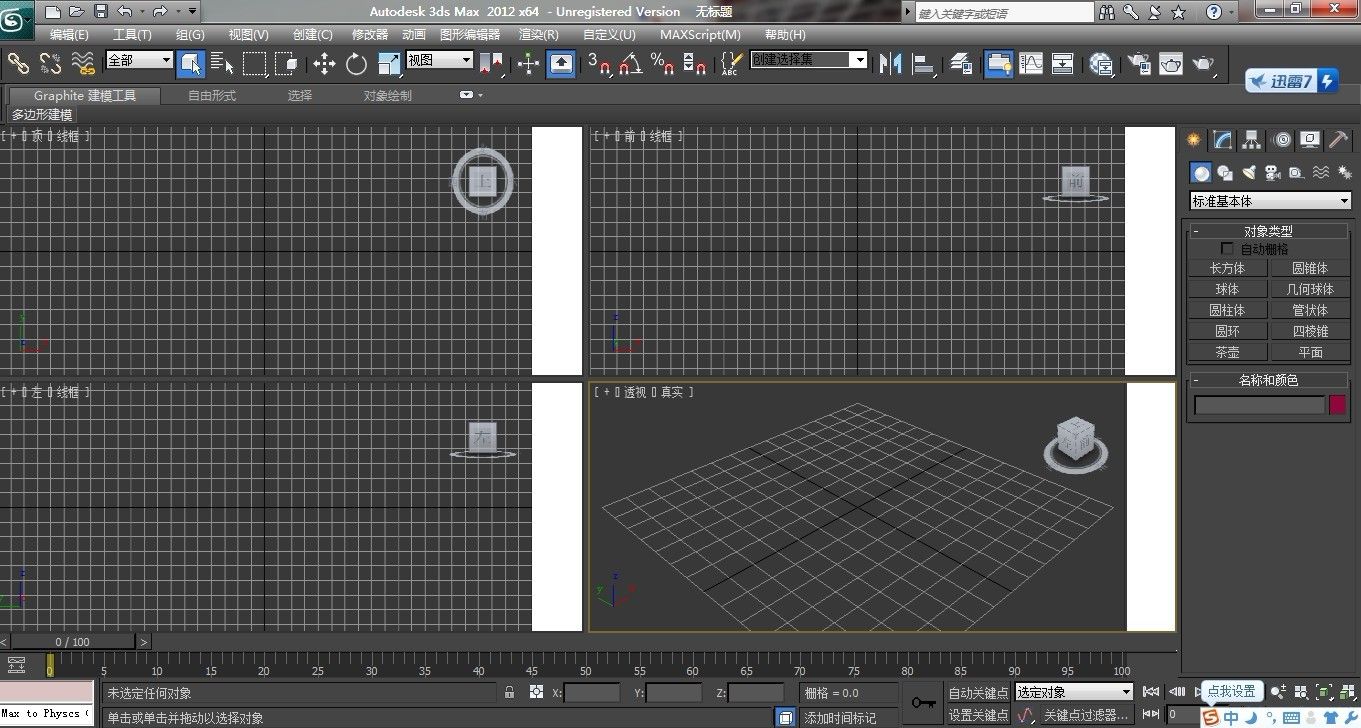Open the Curve Editor icon
This screenshot has width=1361, height=728.
coord(1030,63)
